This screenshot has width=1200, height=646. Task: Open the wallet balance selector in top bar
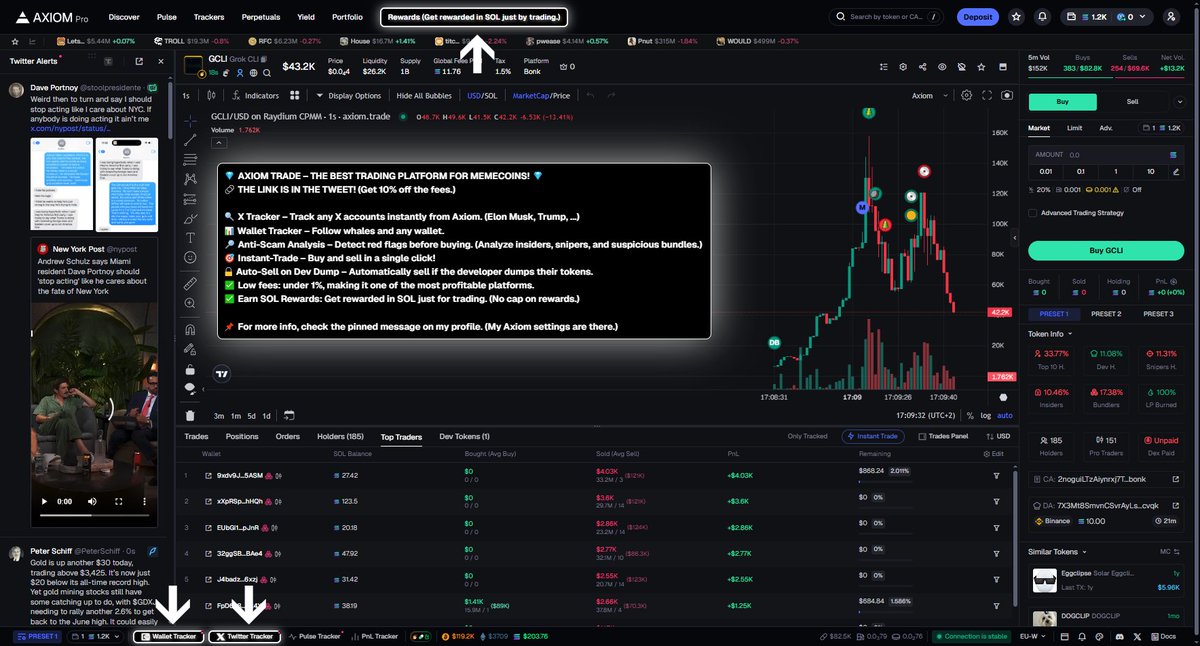click(1107, 17)
